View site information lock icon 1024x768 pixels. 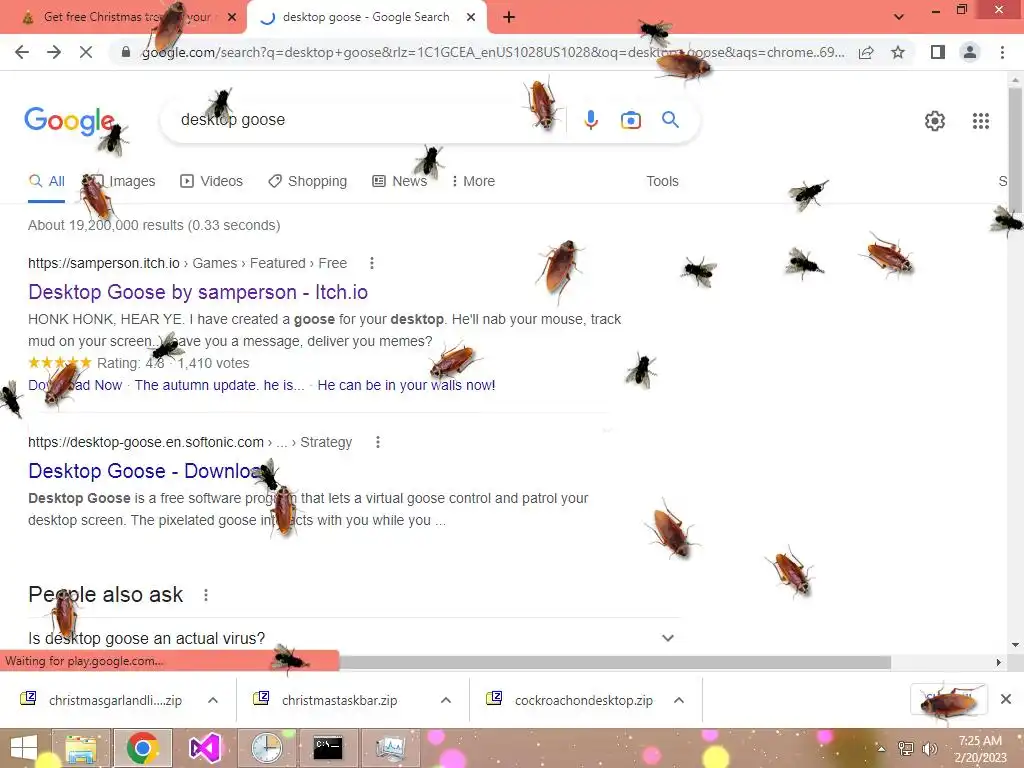(126, 52)
